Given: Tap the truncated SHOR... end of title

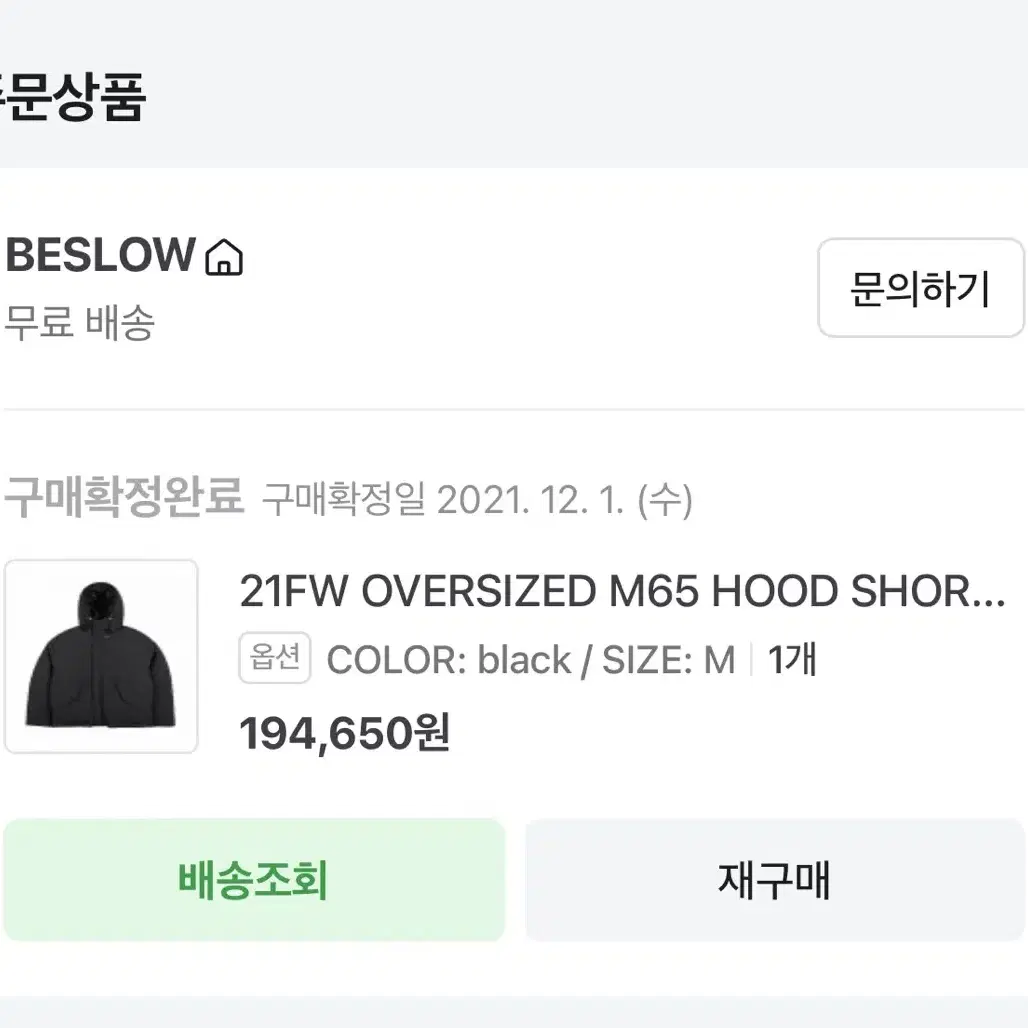Looking at the screenshot, I should pos(928,591).
